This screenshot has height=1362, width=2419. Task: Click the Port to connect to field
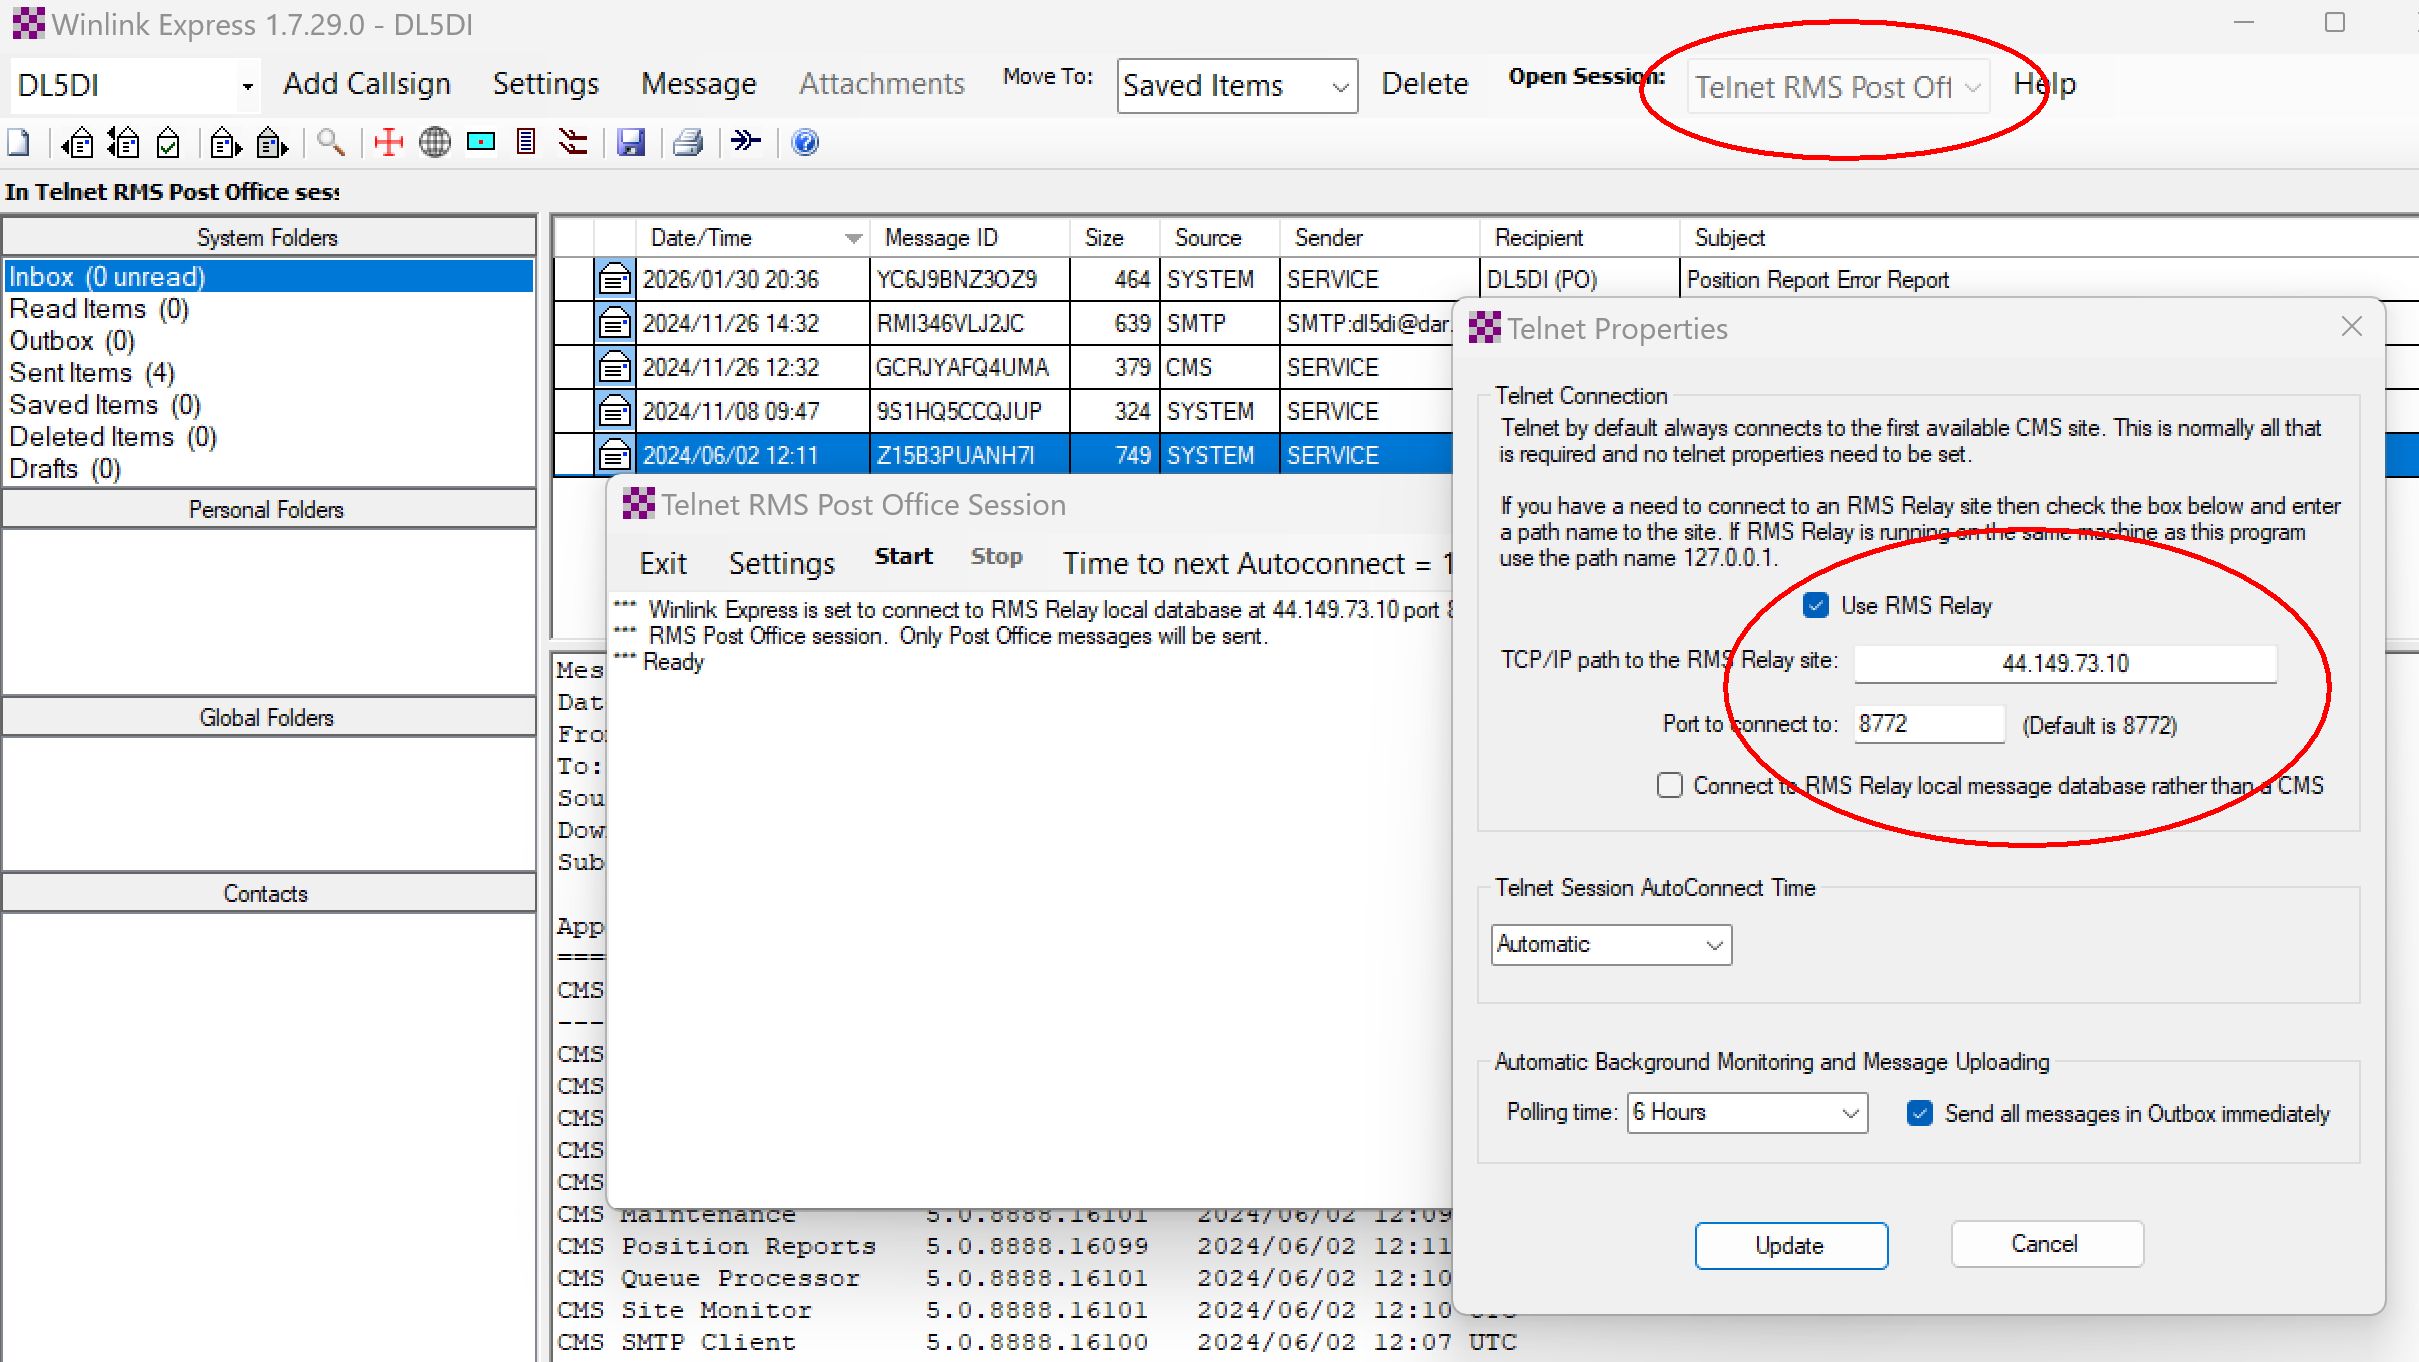tap(1928, 724)
